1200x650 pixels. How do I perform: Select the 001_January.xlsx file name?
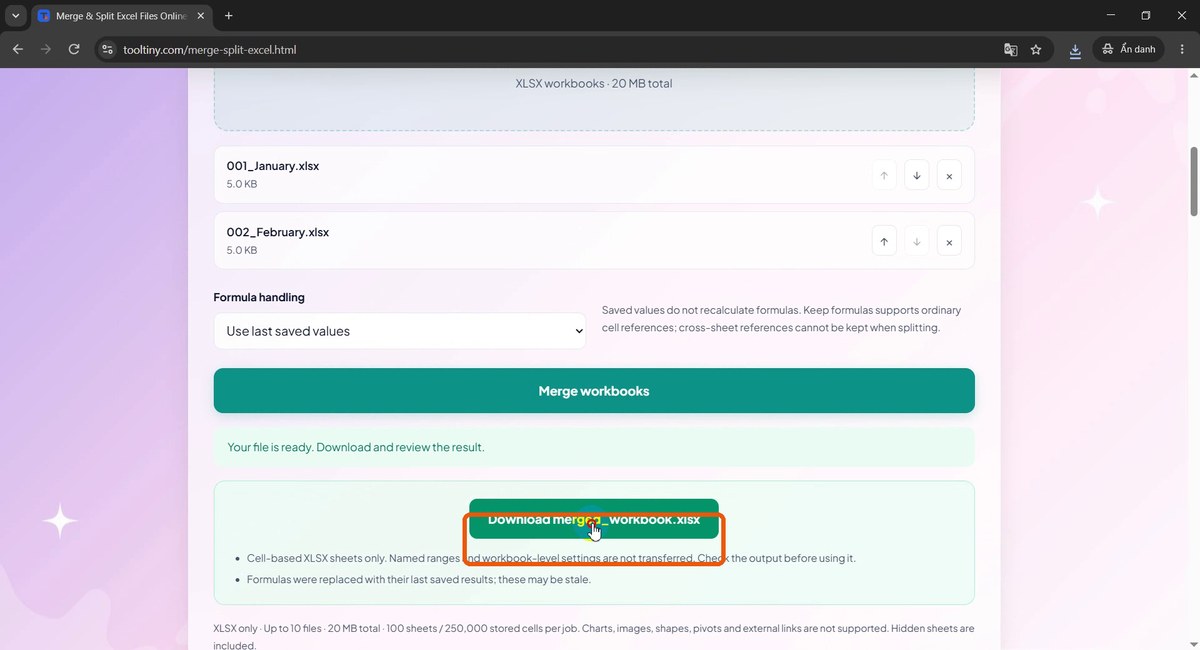coord(273,166)
